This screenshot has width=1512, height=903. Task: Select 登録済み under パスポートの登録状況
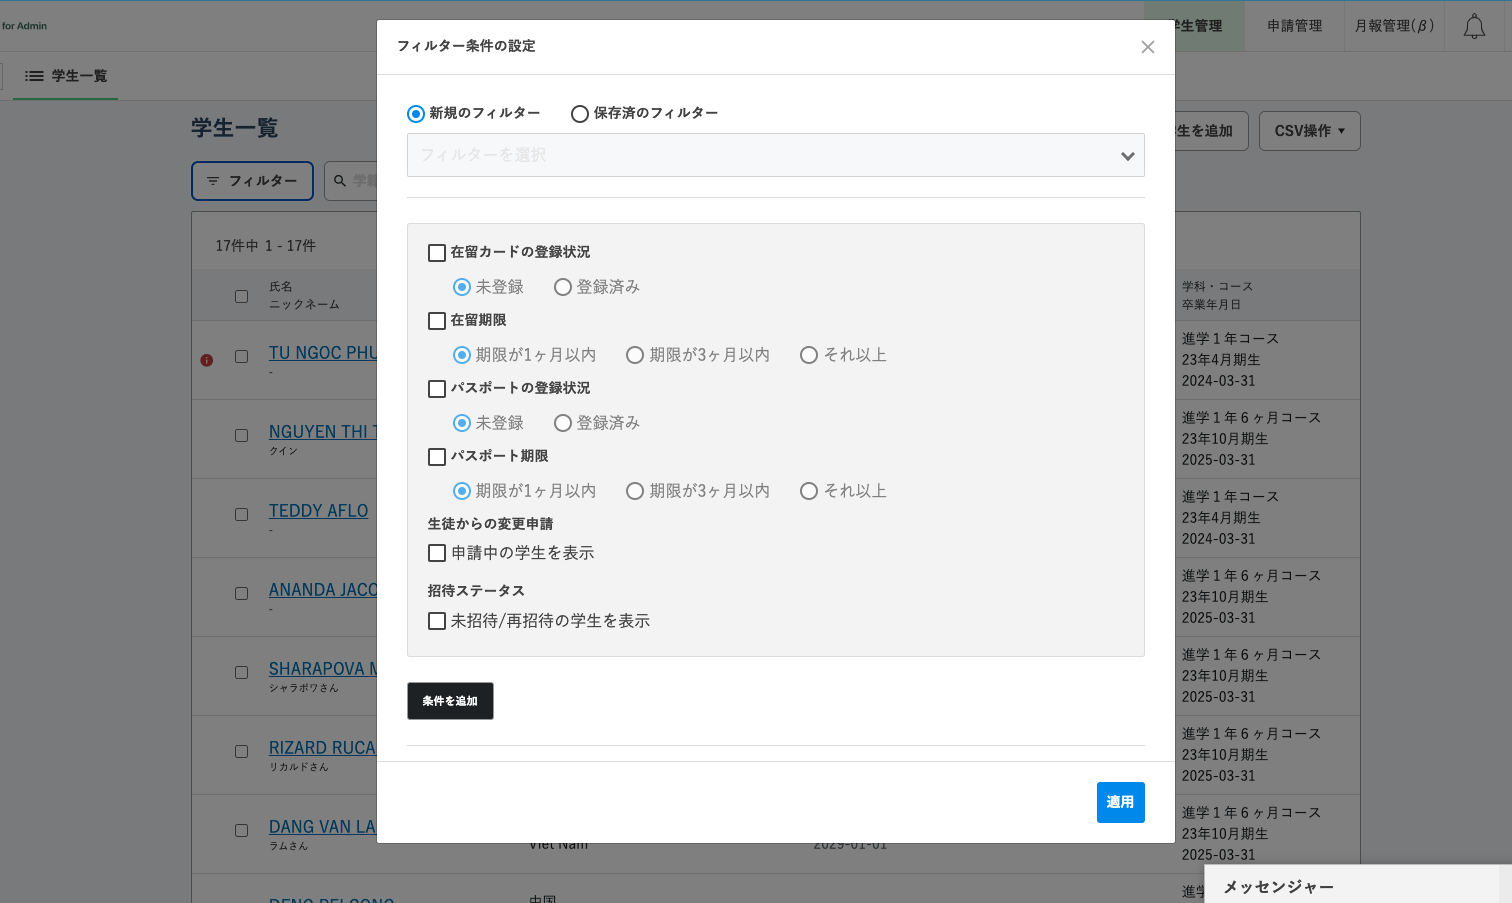pyautogui.click(x=563, y=423)
